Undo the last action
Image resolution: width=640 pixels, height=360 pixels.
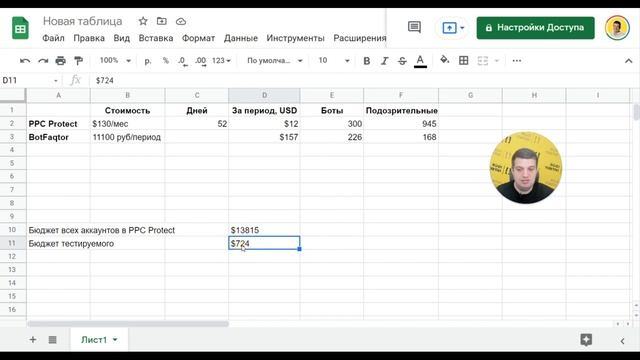(25, 61)
